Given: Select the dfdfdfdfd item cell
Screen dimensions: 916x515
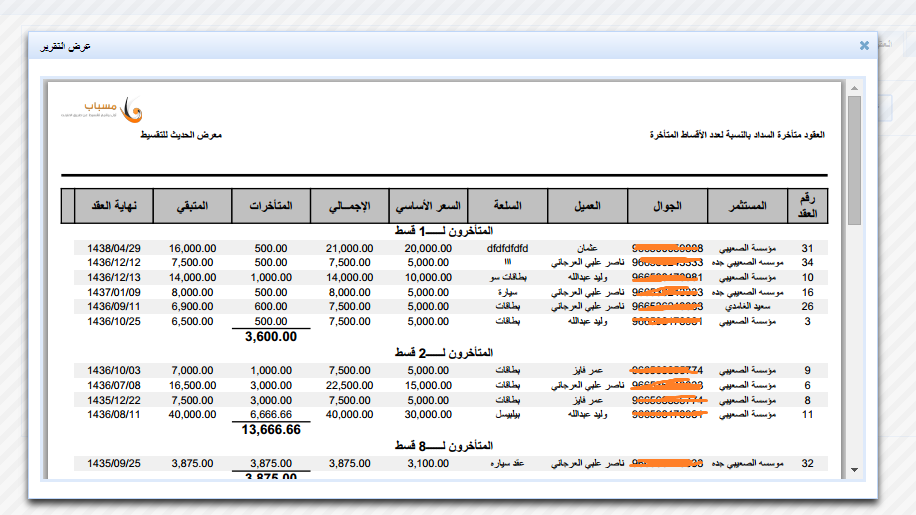Looking at the screenshot, I should tap(507, 248).
